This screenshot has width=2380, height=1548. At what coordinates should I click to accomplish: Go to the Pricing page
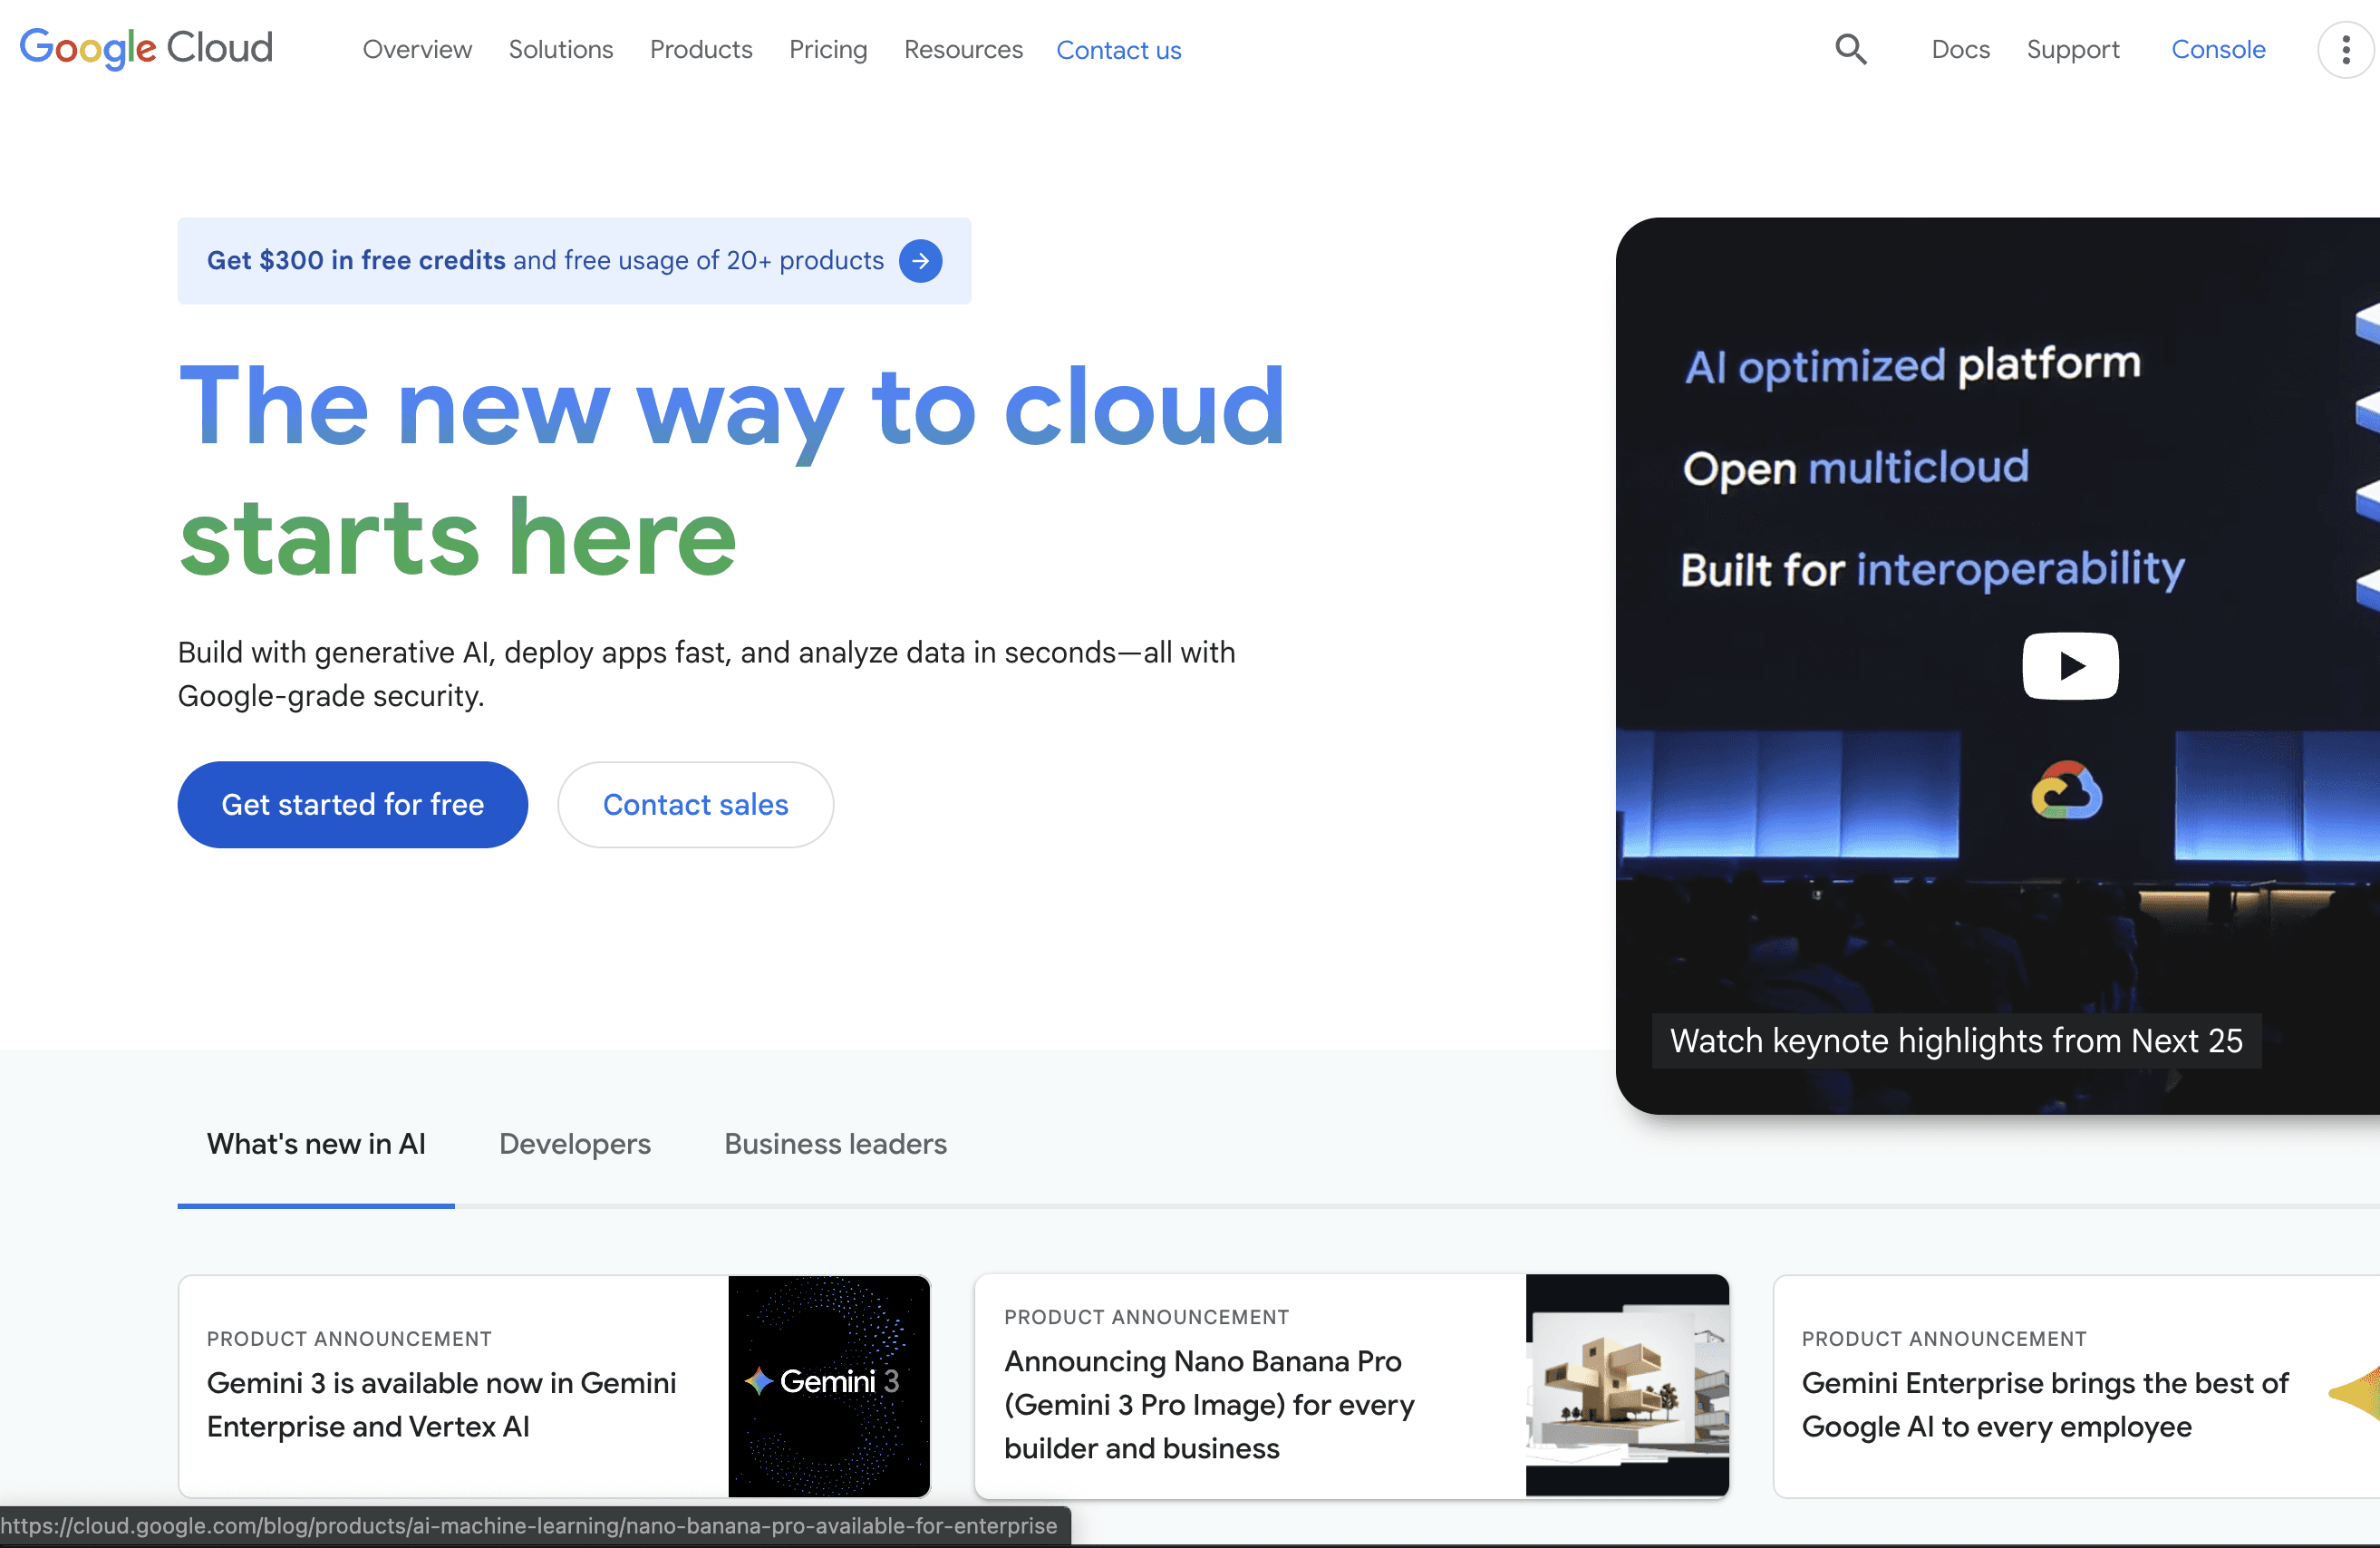(x=828, y=49)
